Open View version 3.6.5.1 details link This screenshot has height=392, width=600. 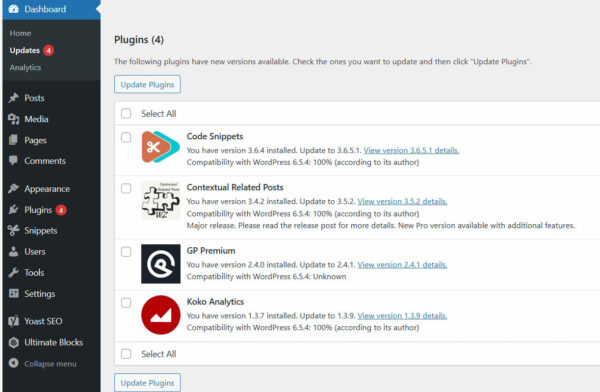point(411,150)
